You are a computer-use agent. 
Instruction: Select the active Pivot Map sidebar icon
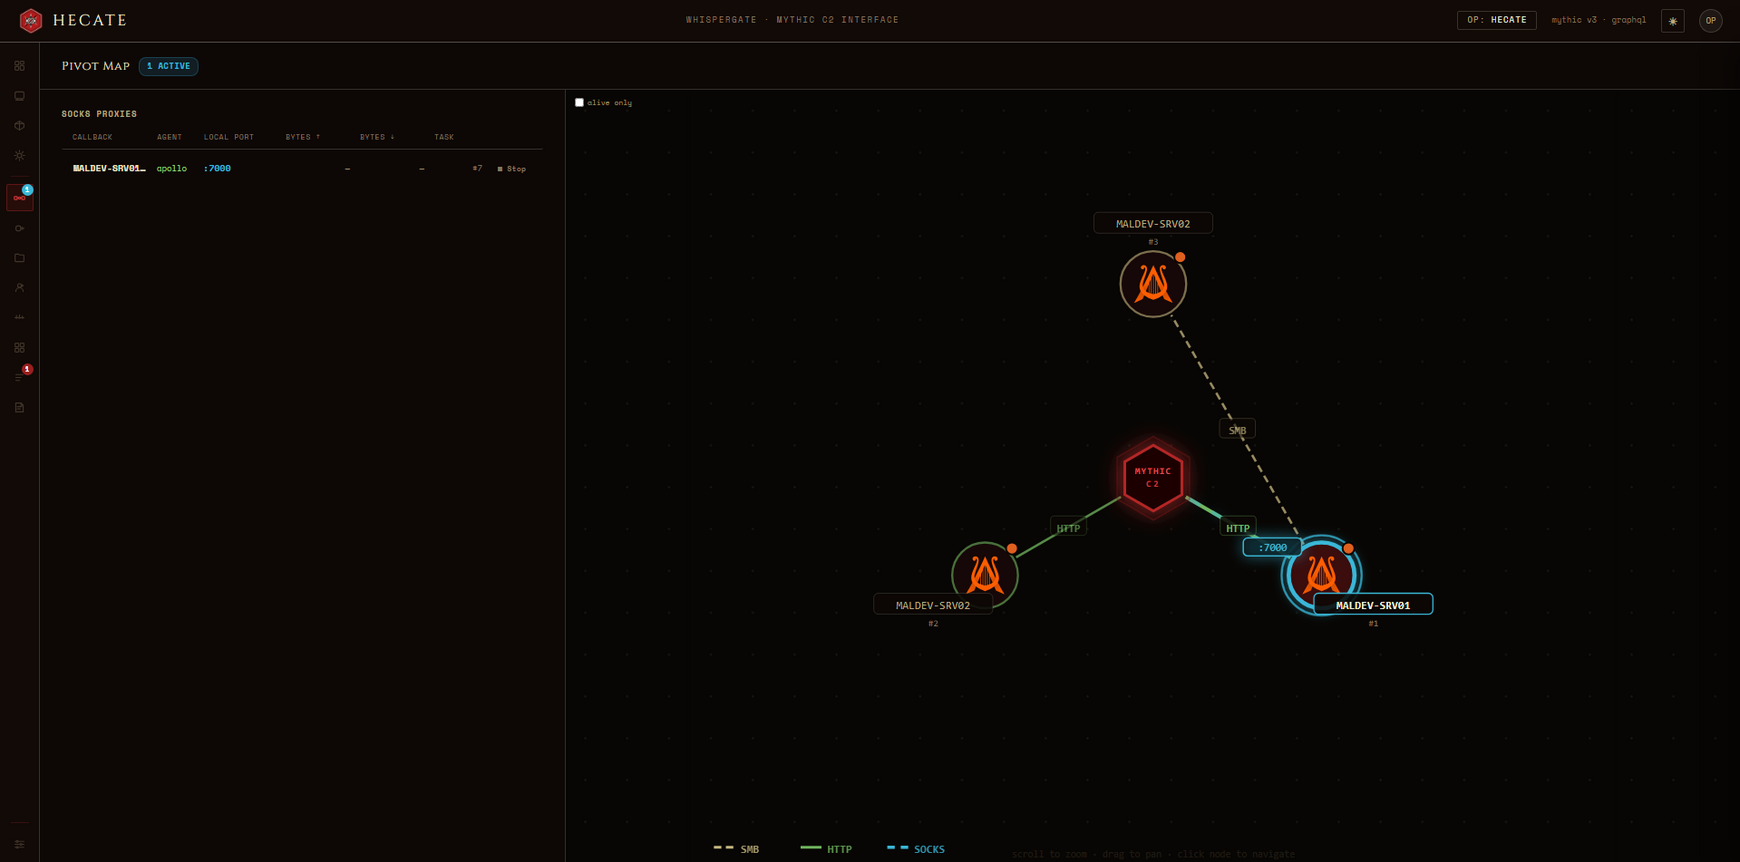pos(19,197)
